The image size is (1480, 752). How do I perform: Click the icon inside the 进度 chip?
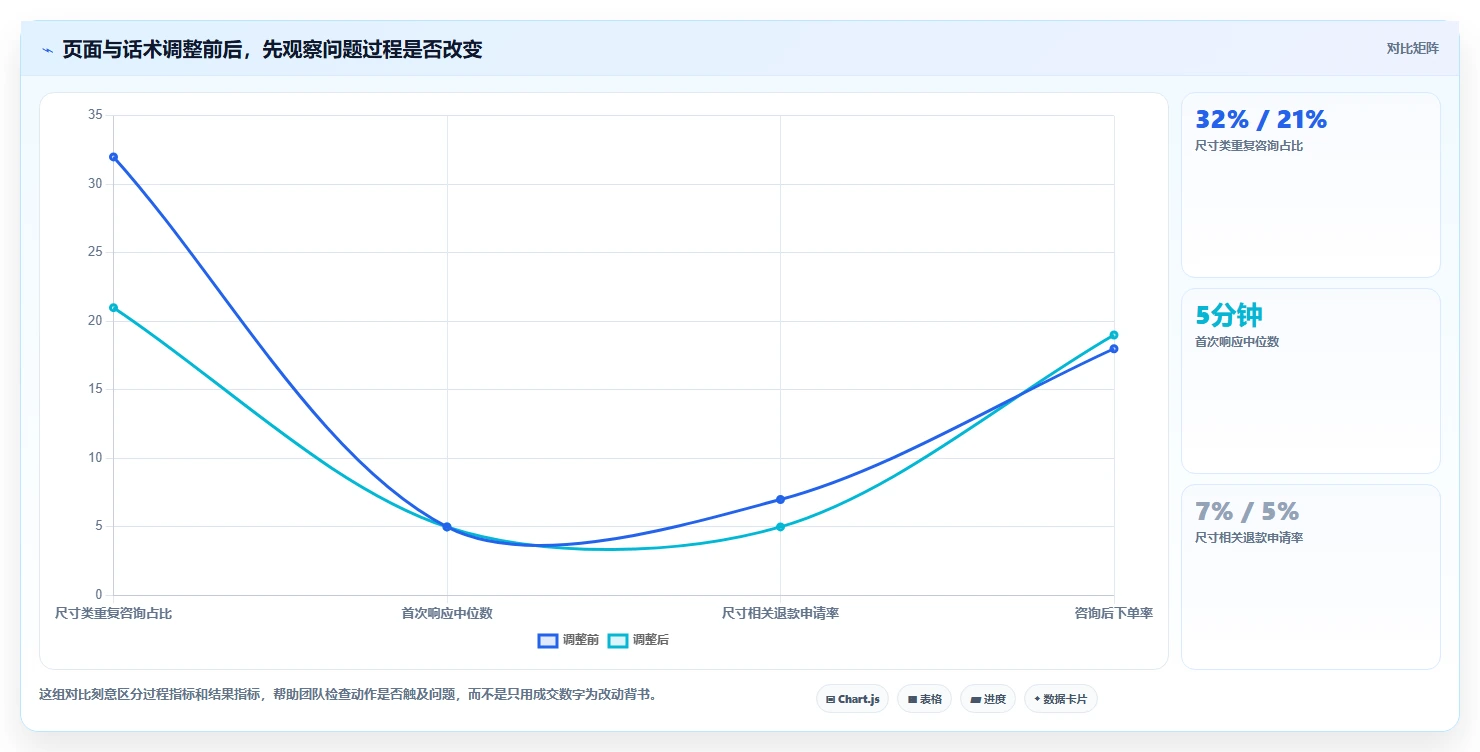975,700
